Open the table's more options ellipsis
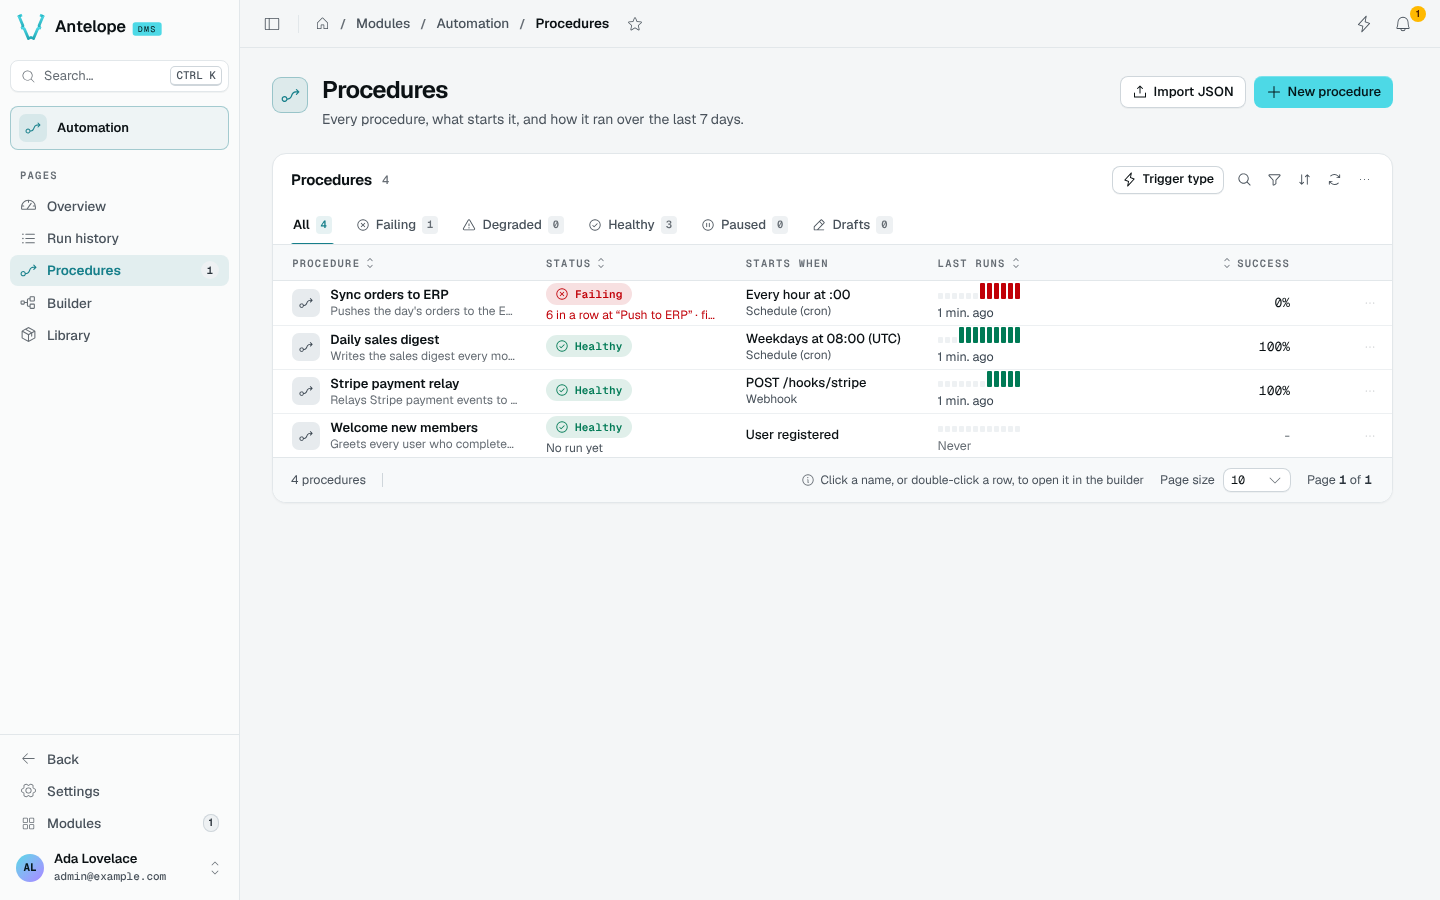This screenshot has width=1440, height=900. [x=1364, y=180]
